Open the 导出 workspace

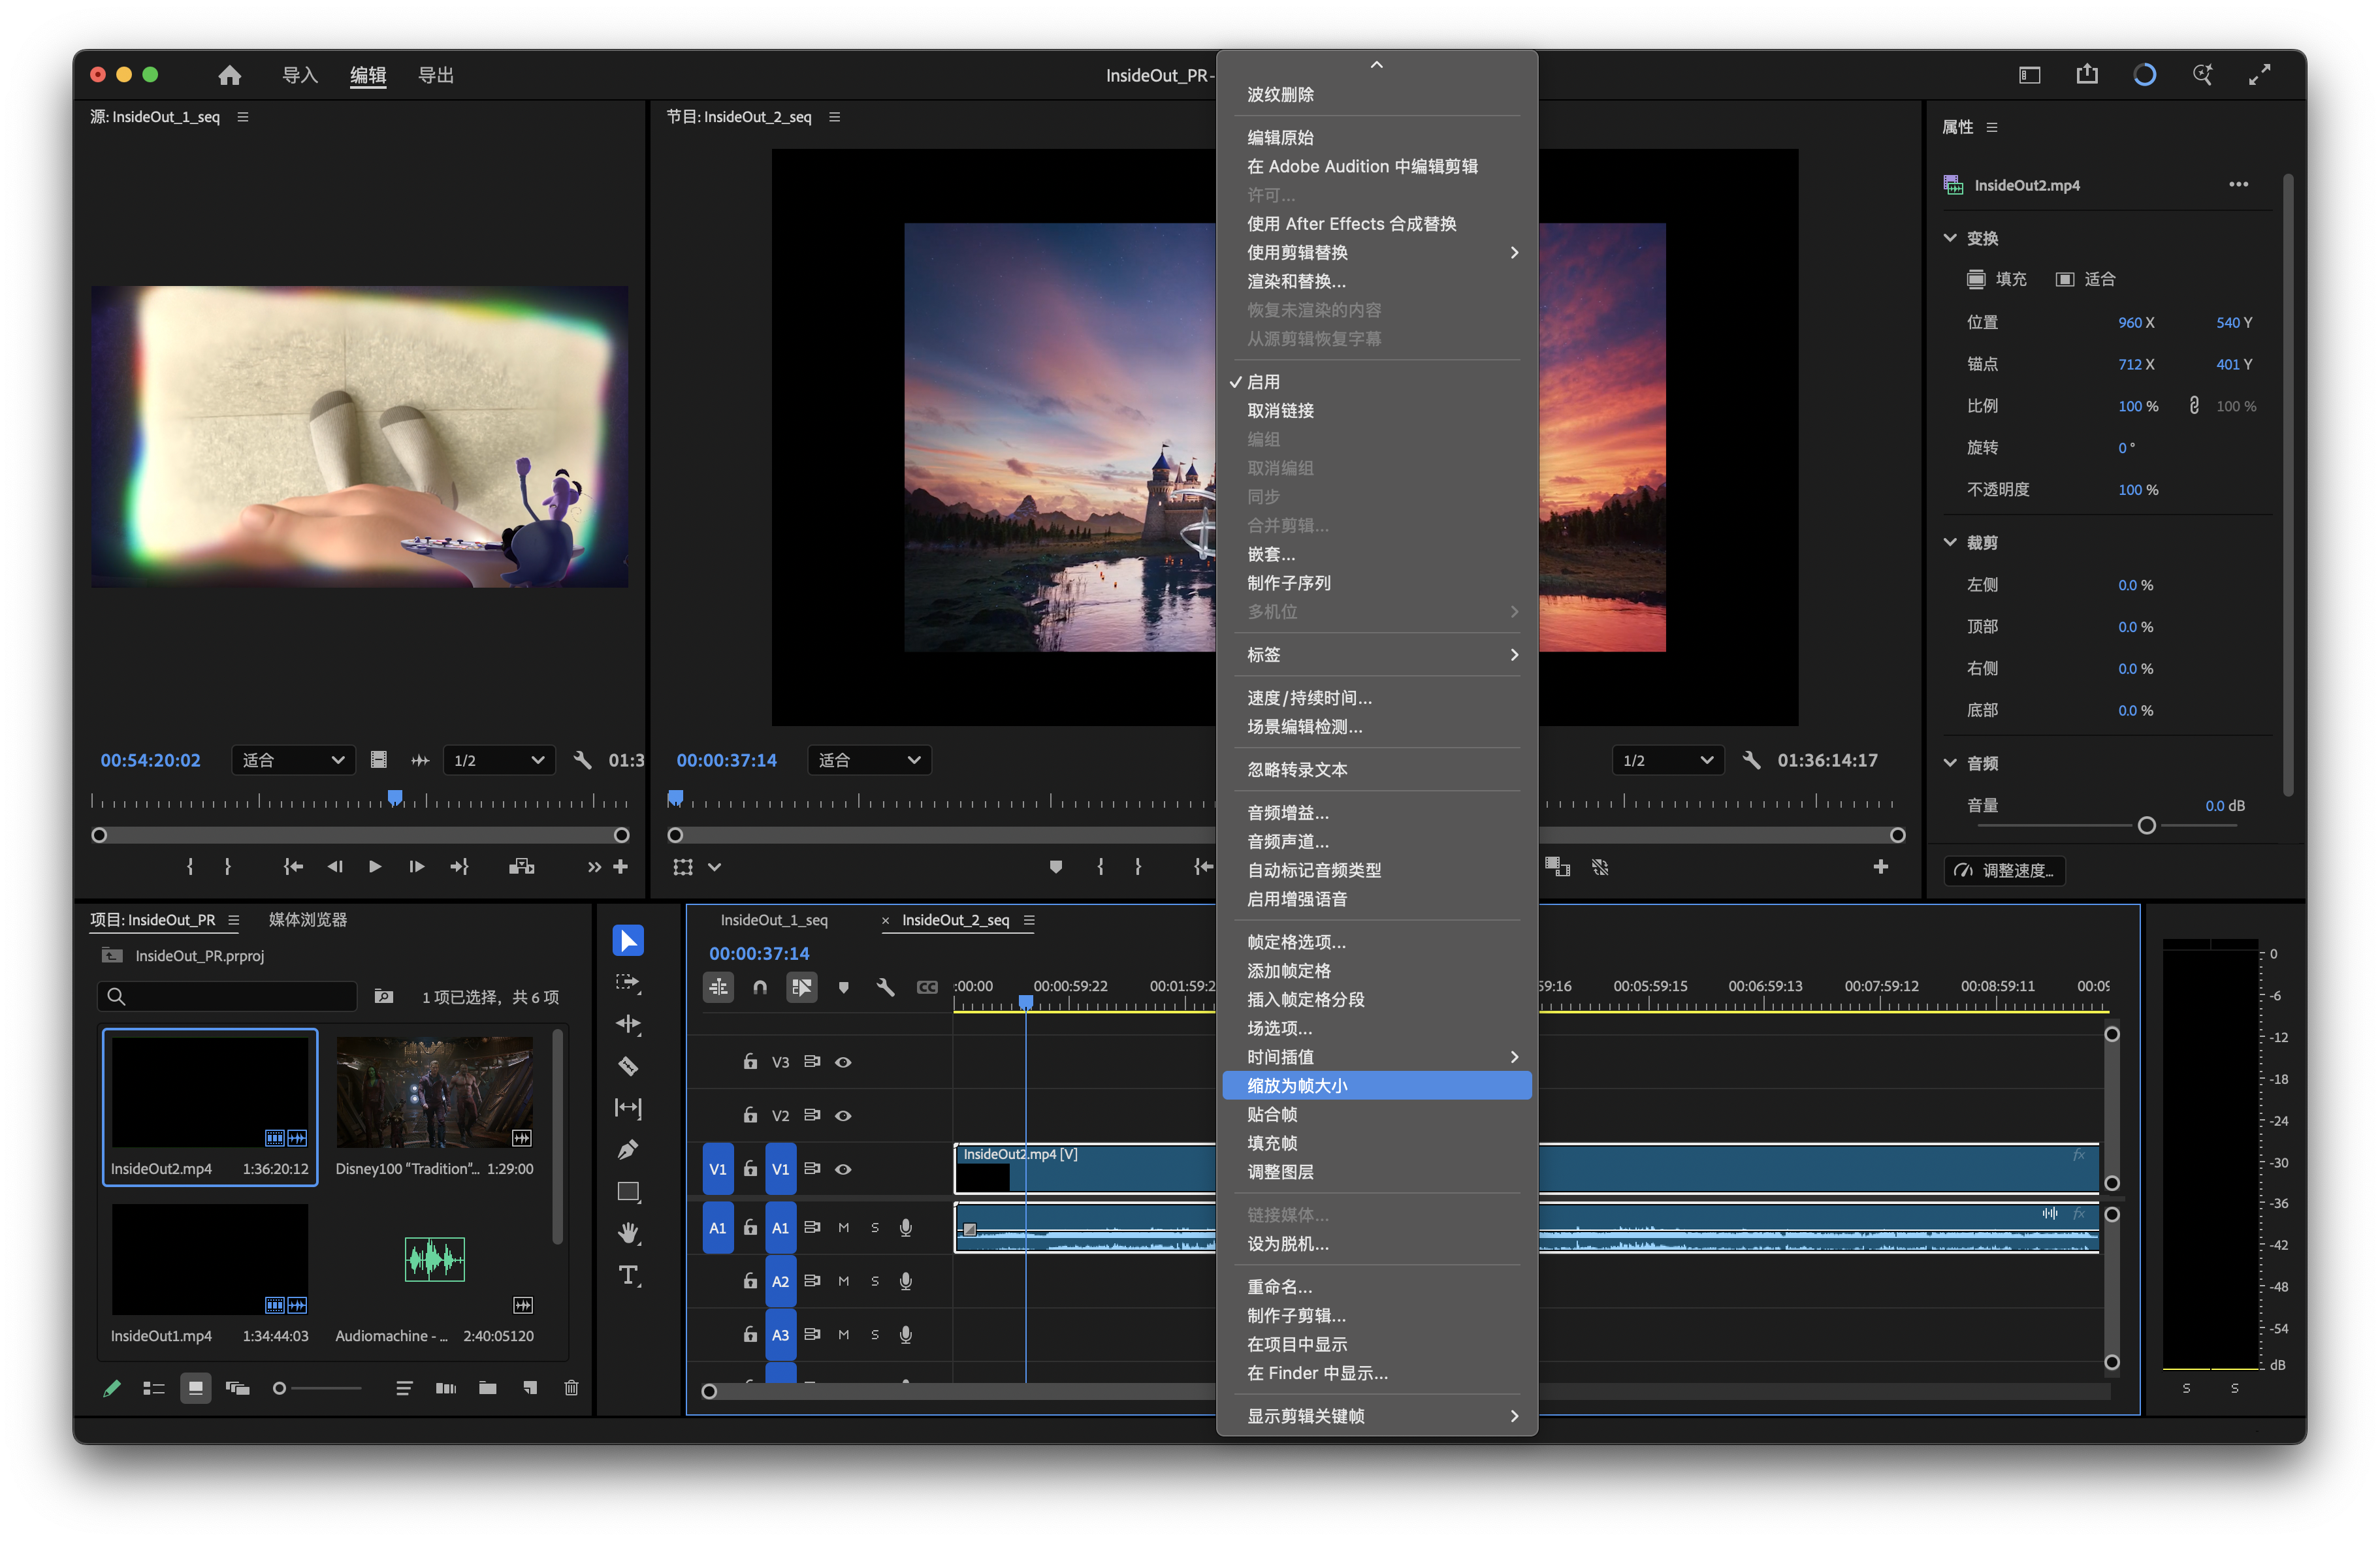pyautogui.click(x=436, y=75)
